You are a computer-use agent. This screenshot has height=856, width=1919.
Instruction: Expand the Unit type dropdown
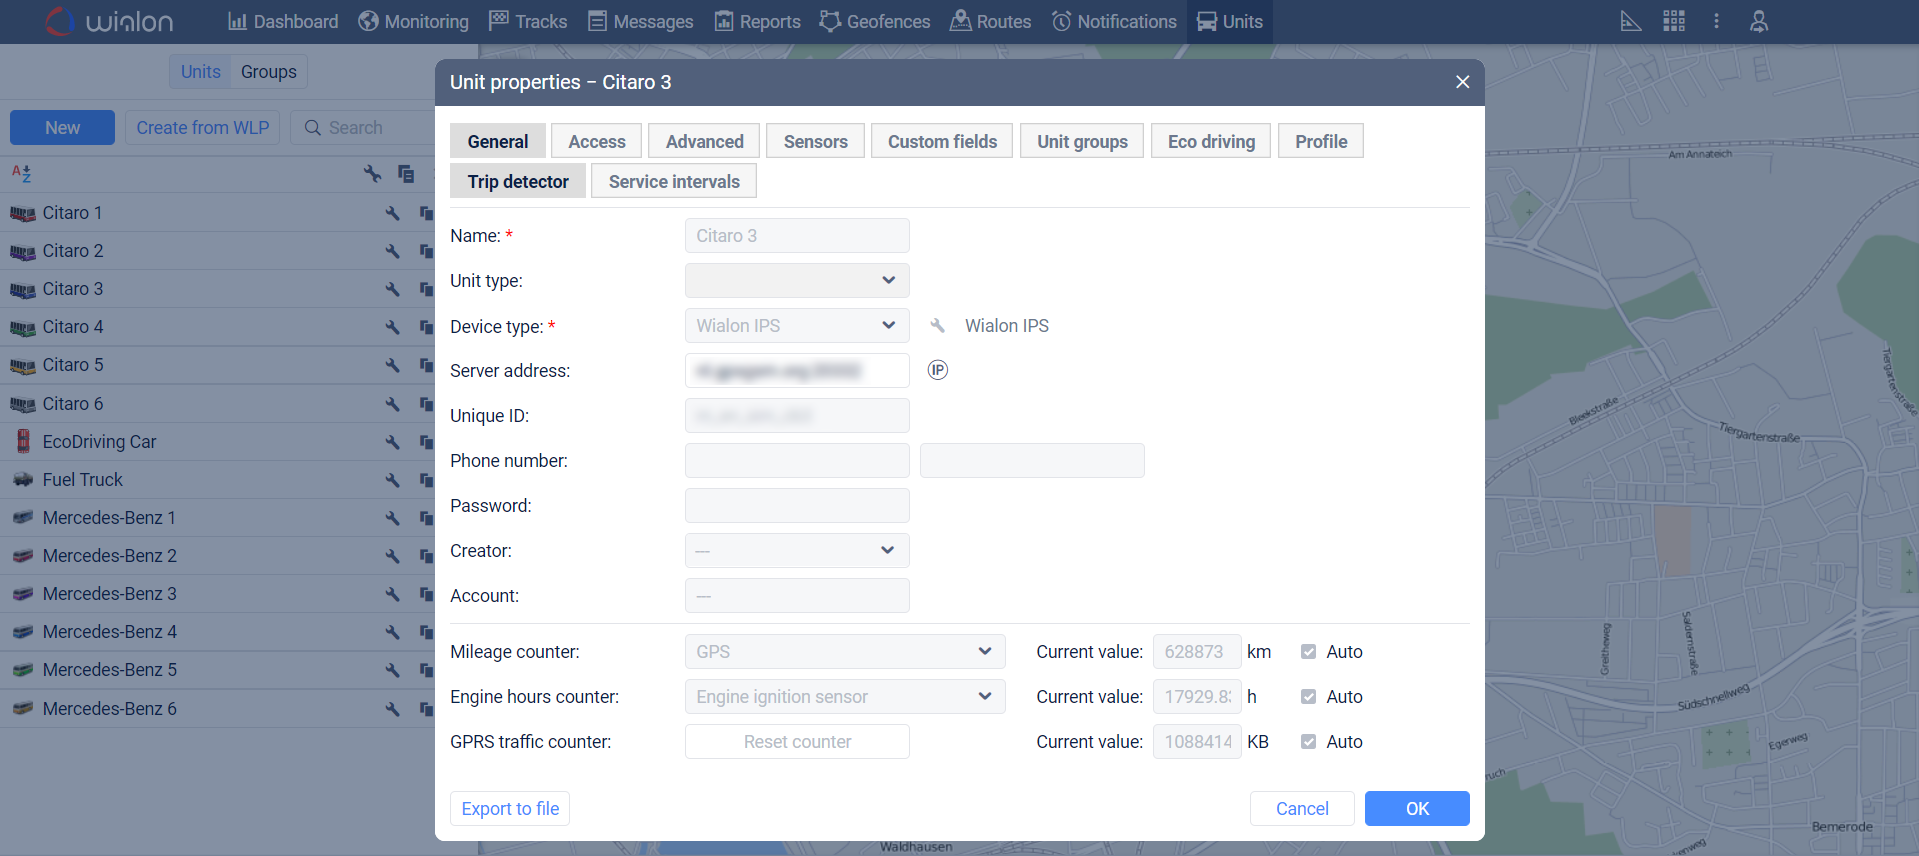pyautogui.click(x=797, y=281)
